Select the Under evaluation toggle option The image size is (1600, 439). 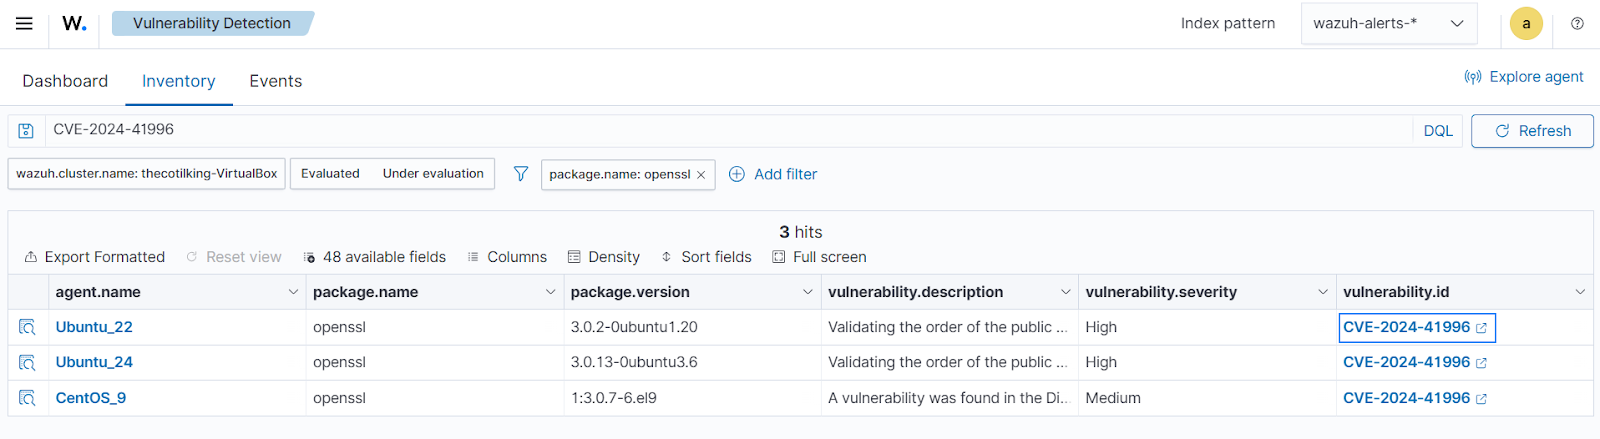433,173
